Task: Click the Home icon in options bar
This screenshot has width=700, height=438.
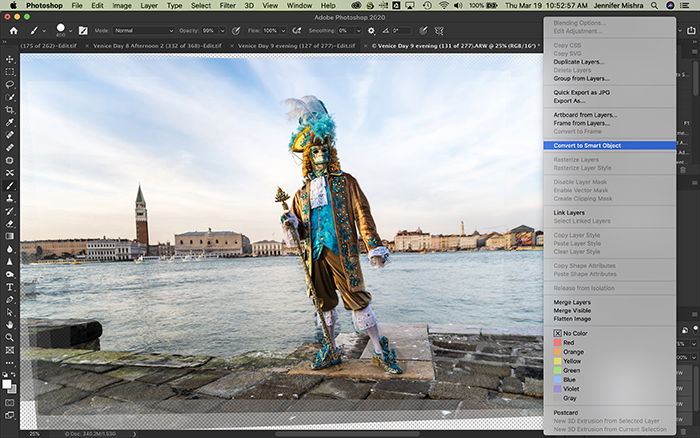Action: [14, 31]
